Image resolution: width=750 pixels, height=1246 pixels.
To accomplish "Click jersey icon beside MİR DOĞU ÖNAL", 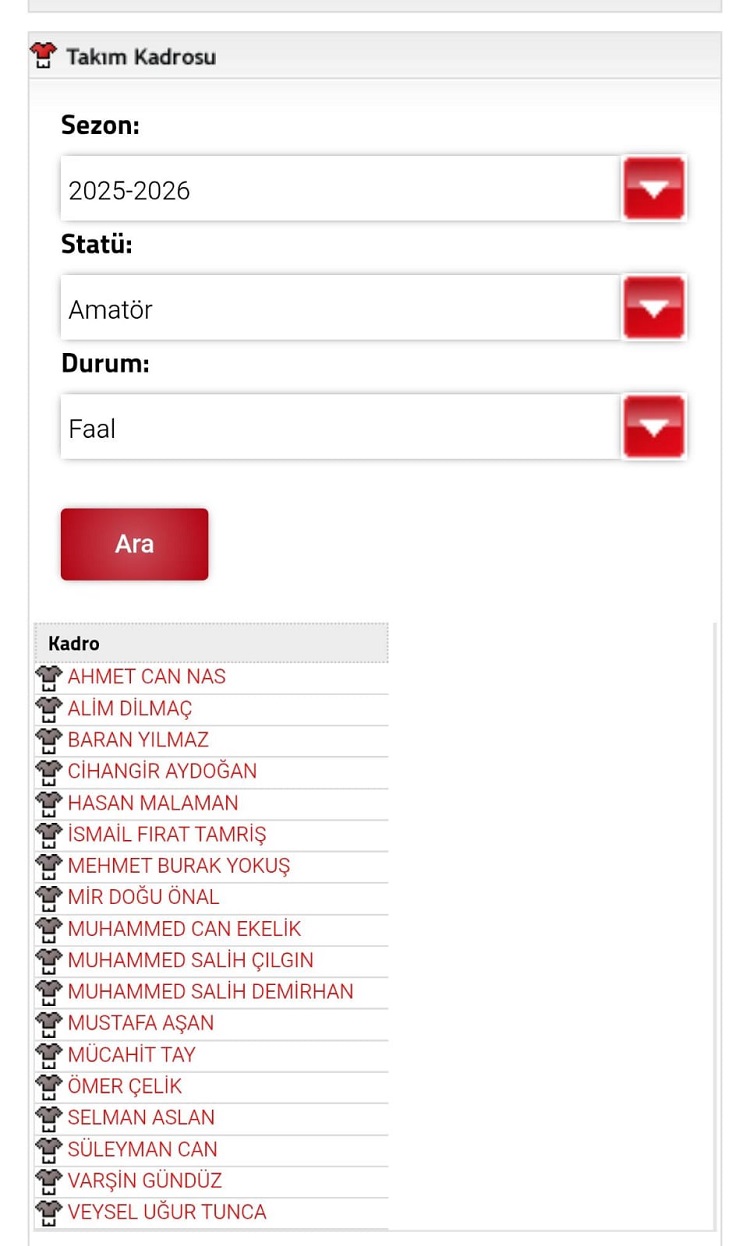I will [x=48, y=897].
